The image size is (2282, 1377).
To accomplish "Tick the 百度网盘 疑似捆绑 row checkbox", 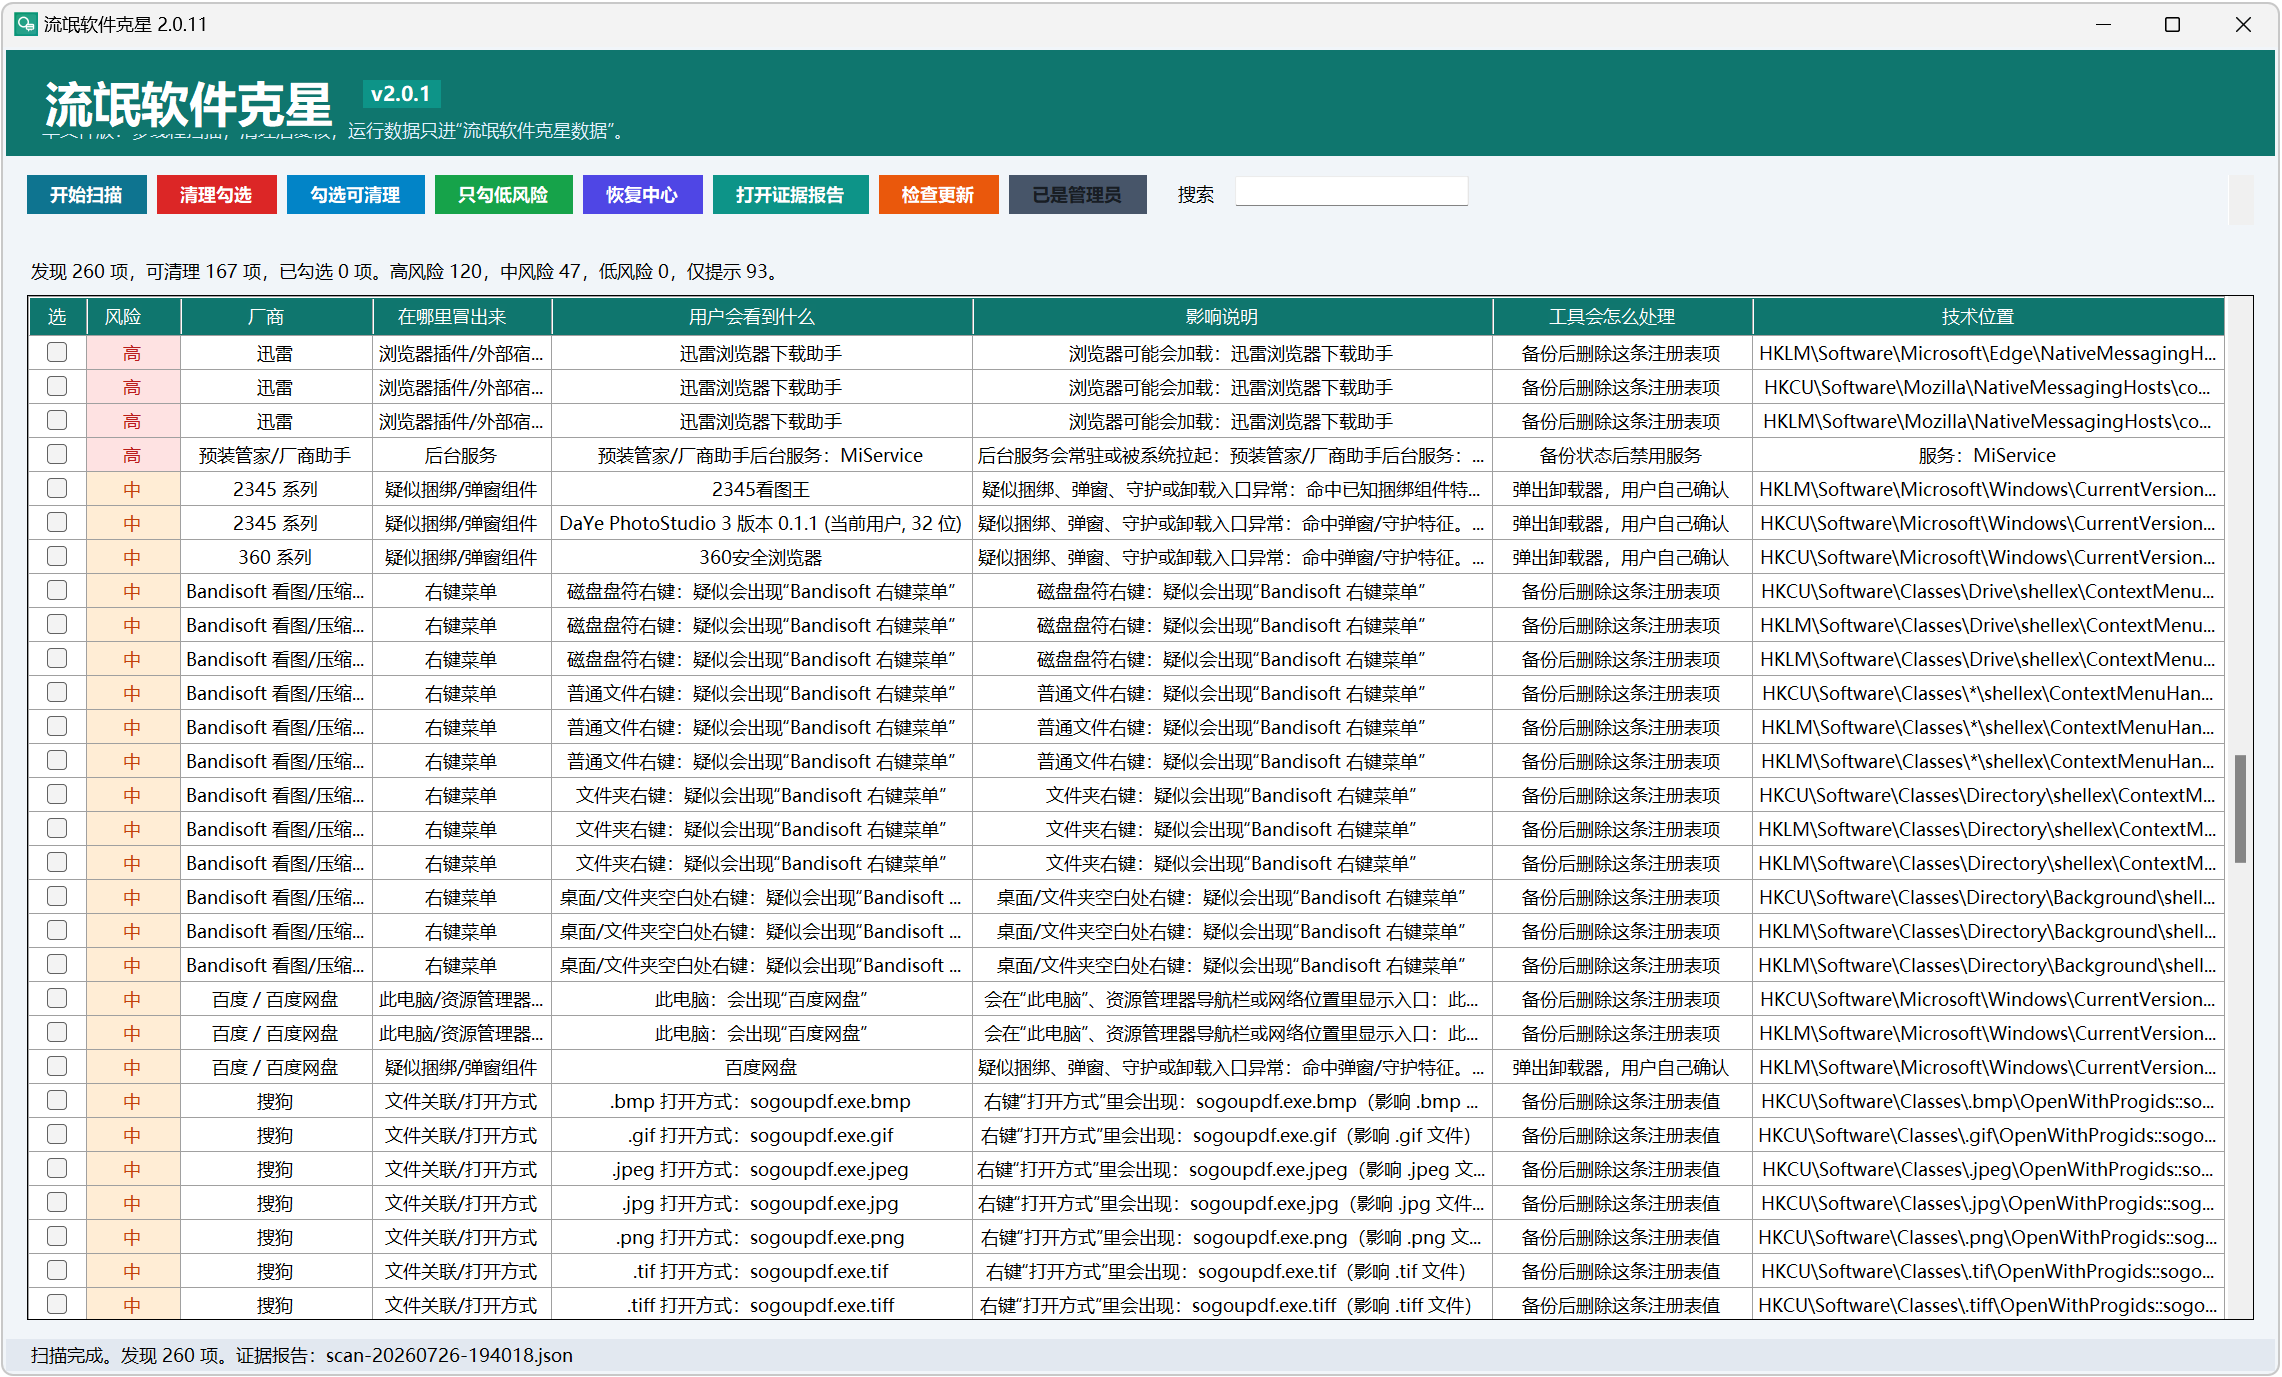I will click(x=57, y=1066).
